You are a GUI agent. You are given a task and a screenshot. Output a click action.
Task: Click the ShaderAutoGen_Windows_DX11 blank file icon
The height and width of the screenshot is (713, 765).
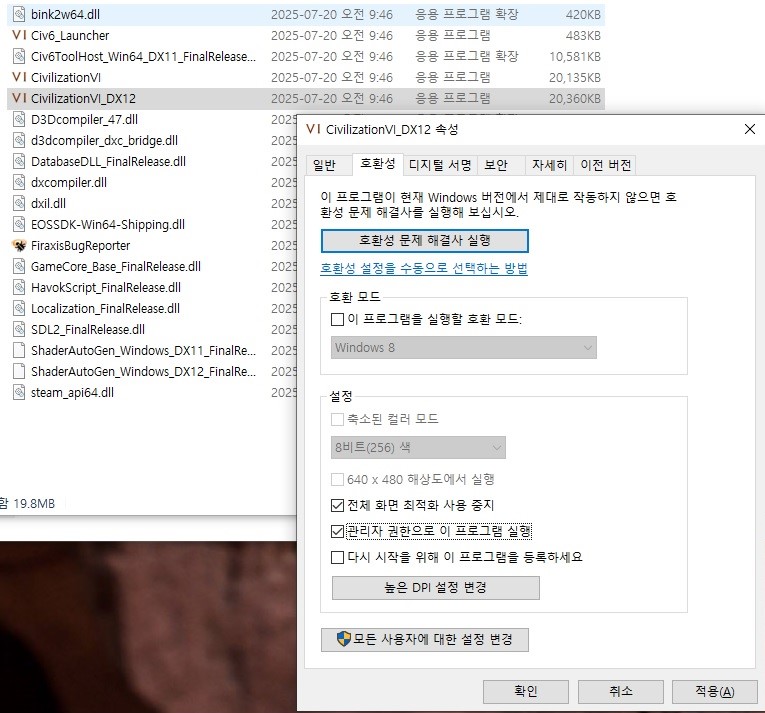click(x=19, y=350)
